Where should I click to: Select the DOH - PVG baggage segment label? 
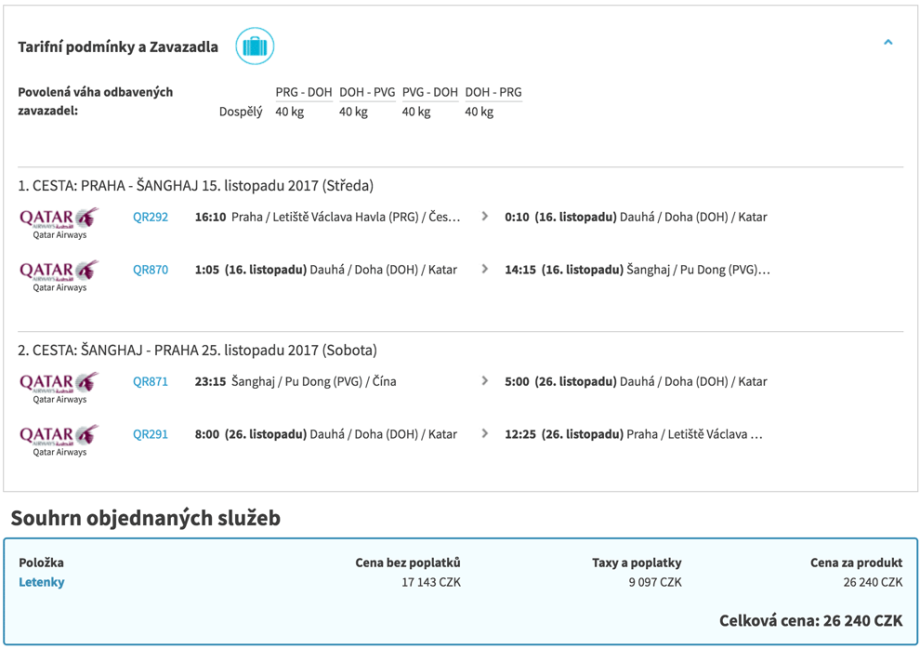click(x=367, y=92)
